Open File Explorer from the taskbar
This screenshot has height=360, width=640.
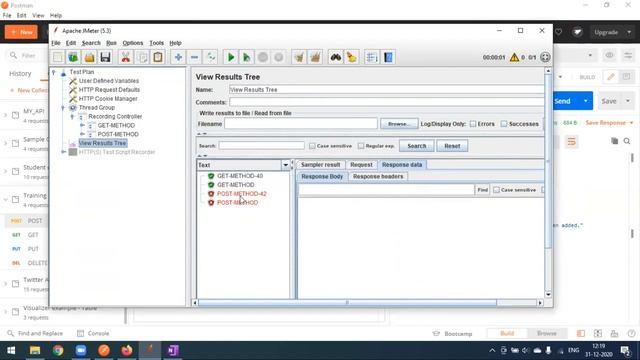35,350
